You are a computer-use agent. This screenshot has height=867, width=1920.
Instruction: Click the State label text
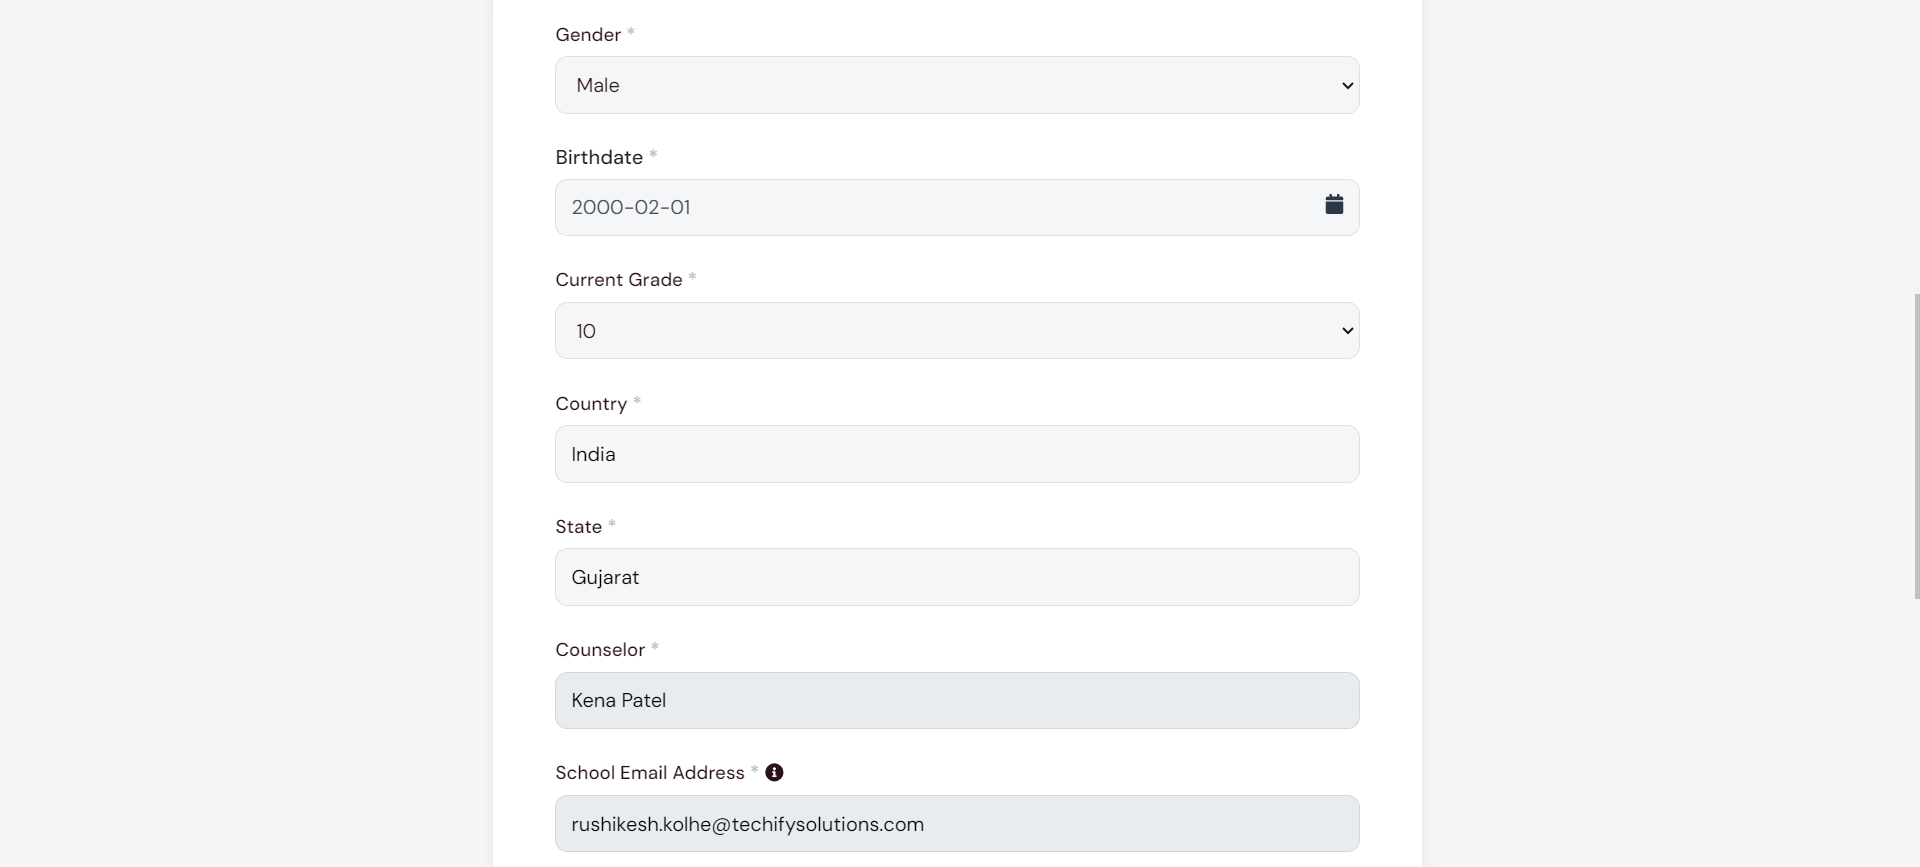(x=579, y=527)
